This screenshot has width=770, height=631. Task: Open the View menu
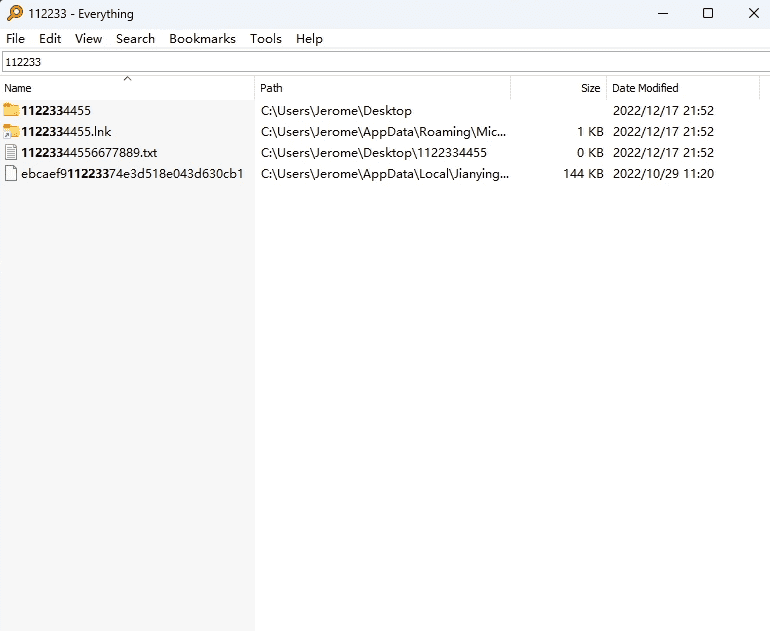click(x=88, y=38)
